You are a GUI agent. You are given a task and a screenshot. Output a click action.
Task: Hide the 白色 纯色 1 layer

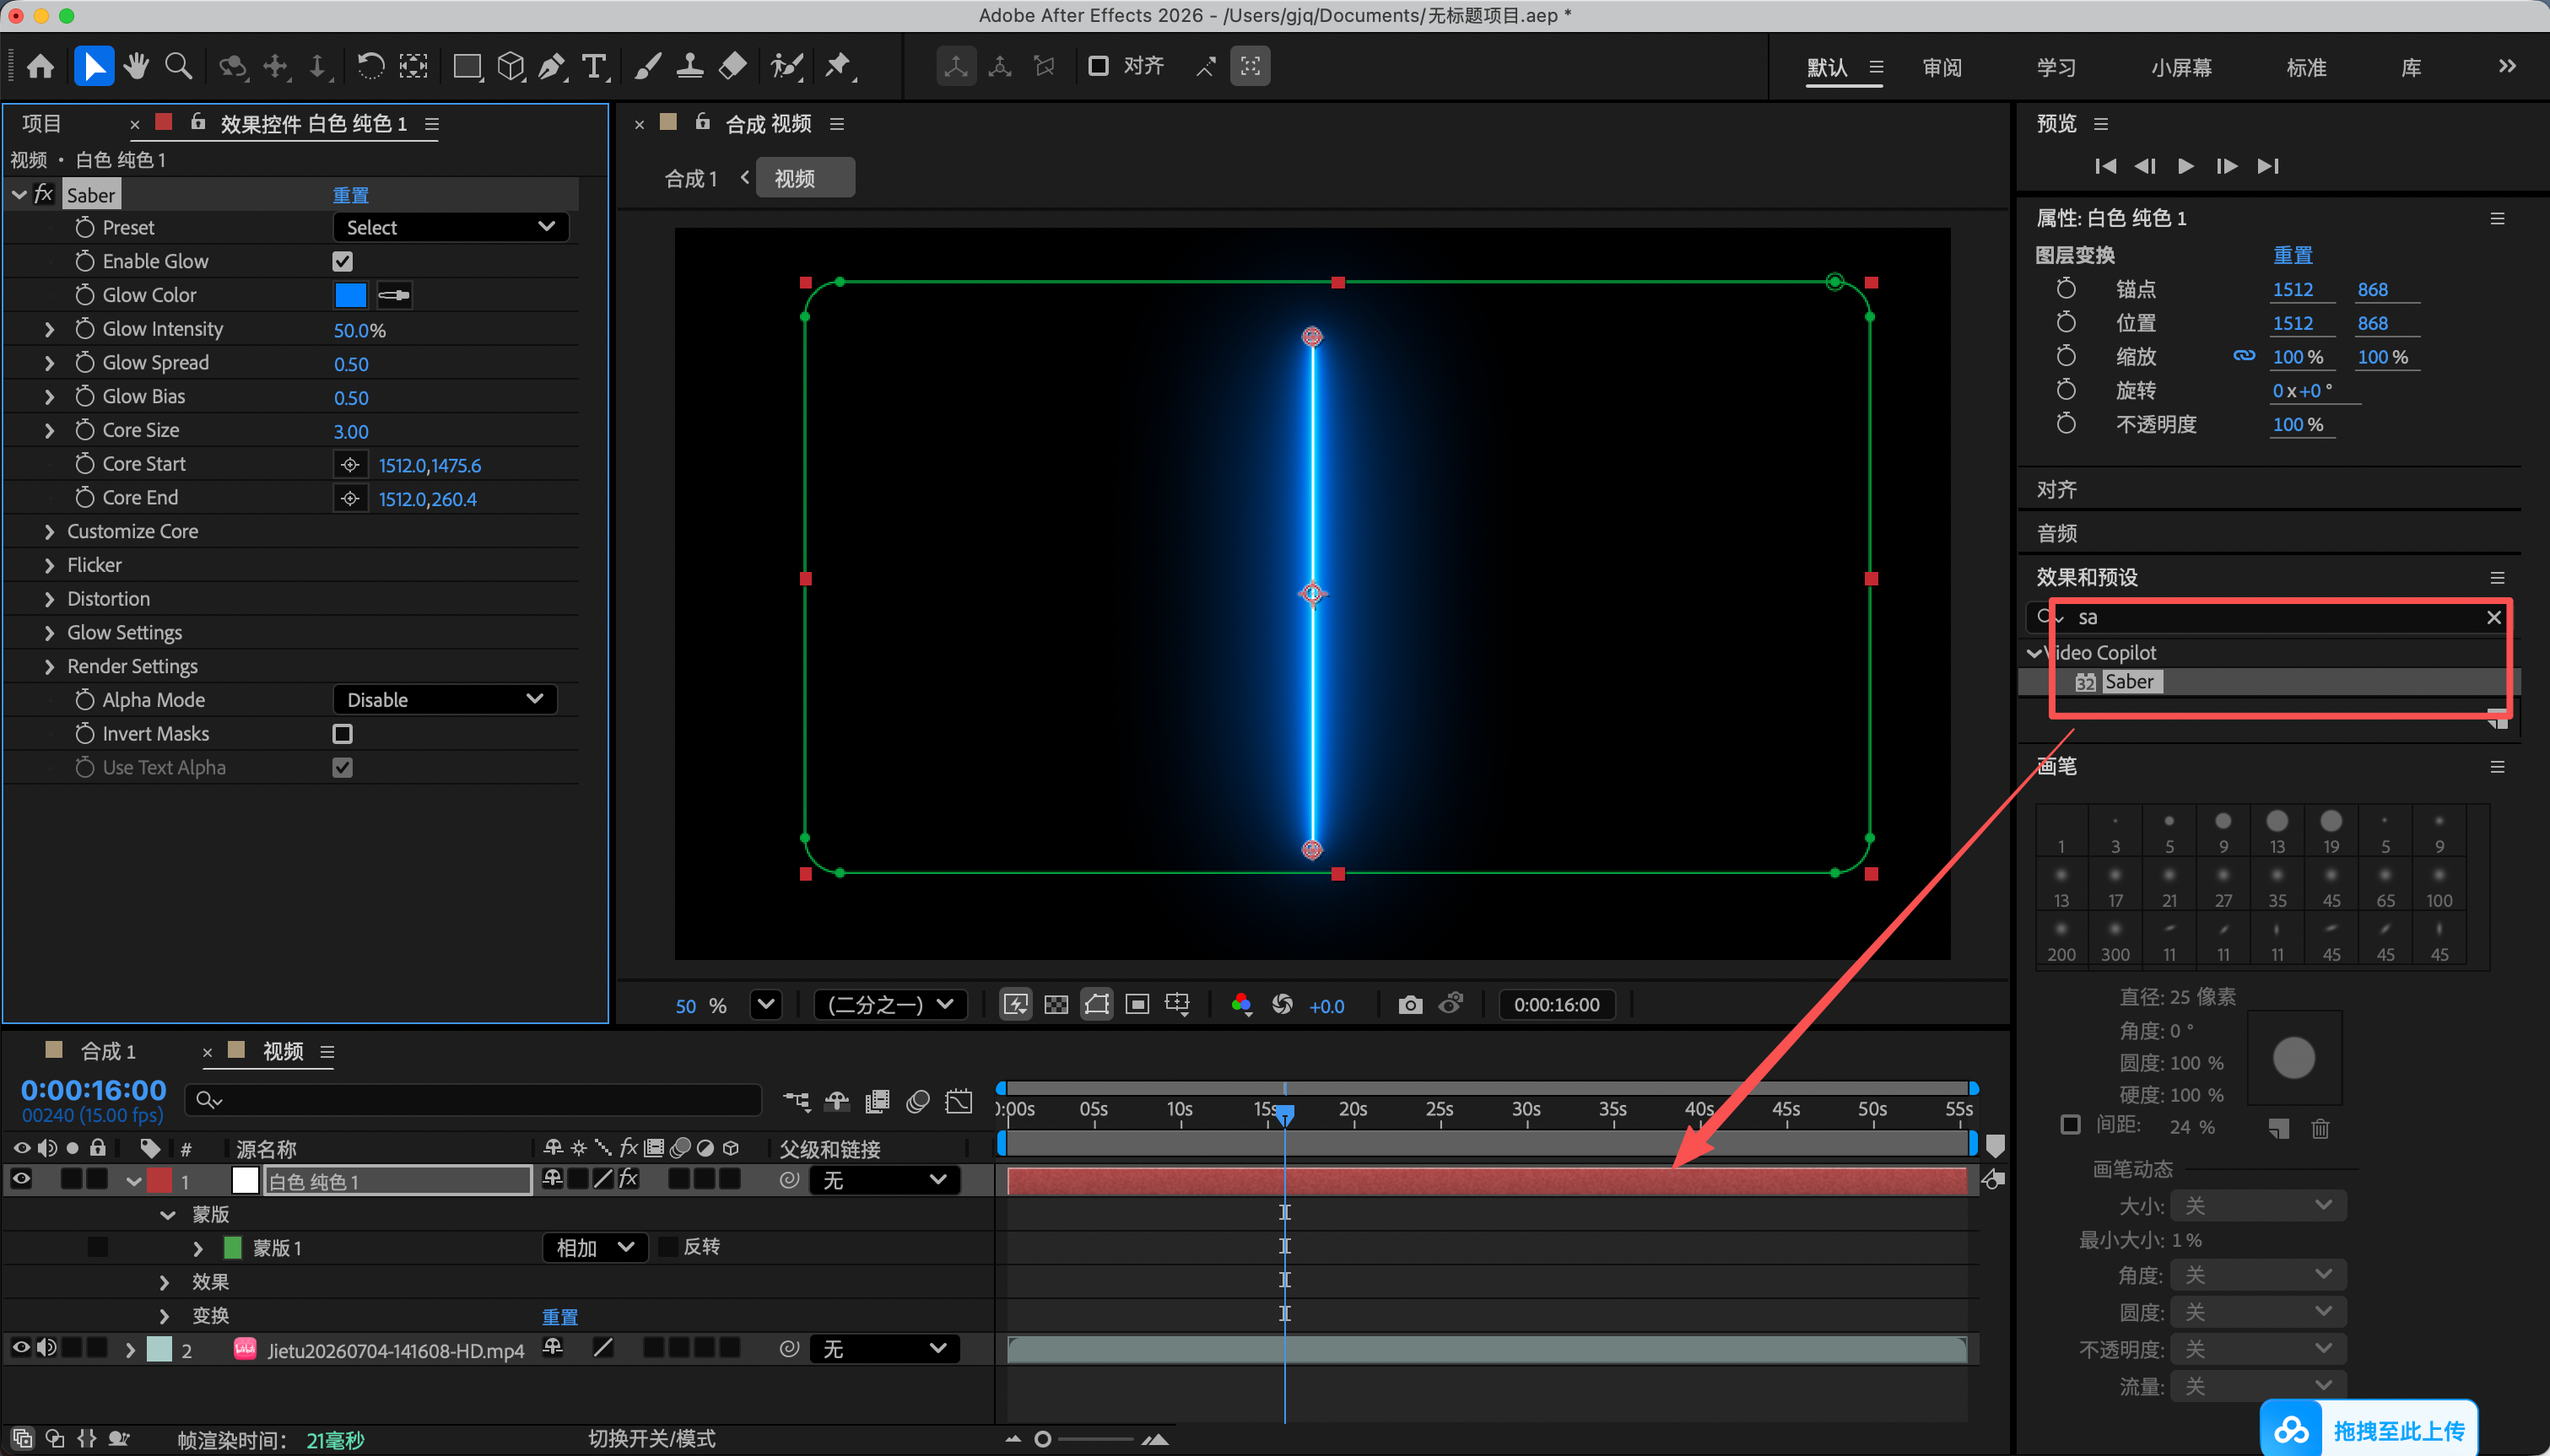(x=21, y=1180)
